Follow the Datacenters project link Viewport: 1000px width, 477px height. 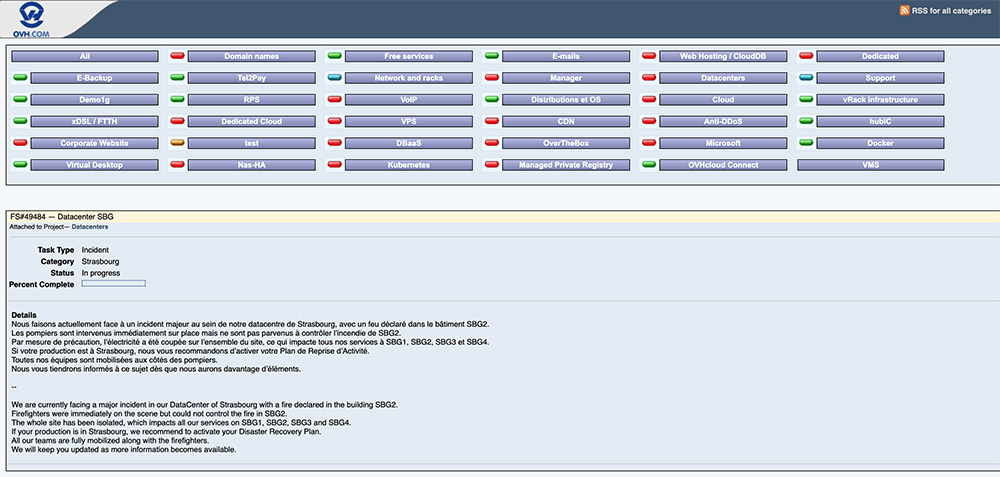(90, 227)
